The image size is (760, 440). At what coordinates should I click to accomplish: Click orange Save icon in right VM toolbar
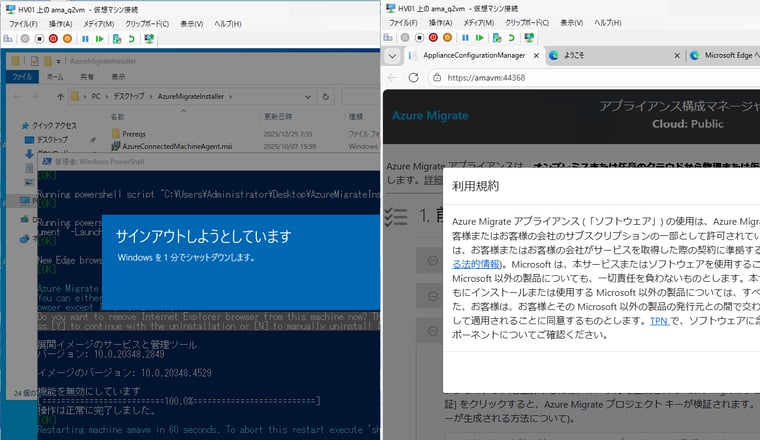click(x=447, y=37)
